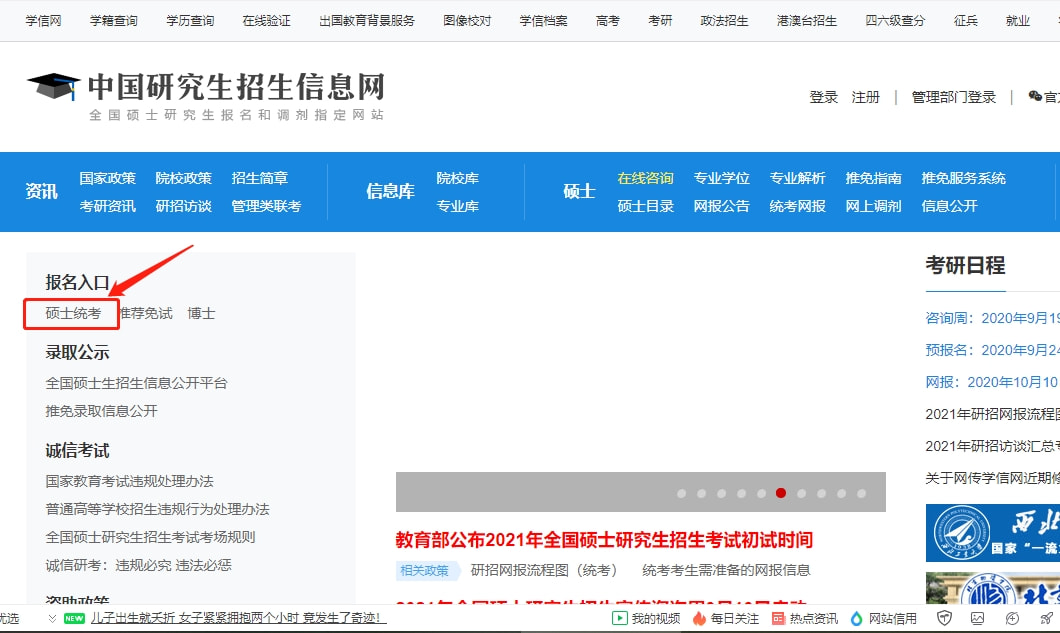The image size is (1060, 633).
Task: Open 考研资讯 in blue navigation
Action: (107, 206)
